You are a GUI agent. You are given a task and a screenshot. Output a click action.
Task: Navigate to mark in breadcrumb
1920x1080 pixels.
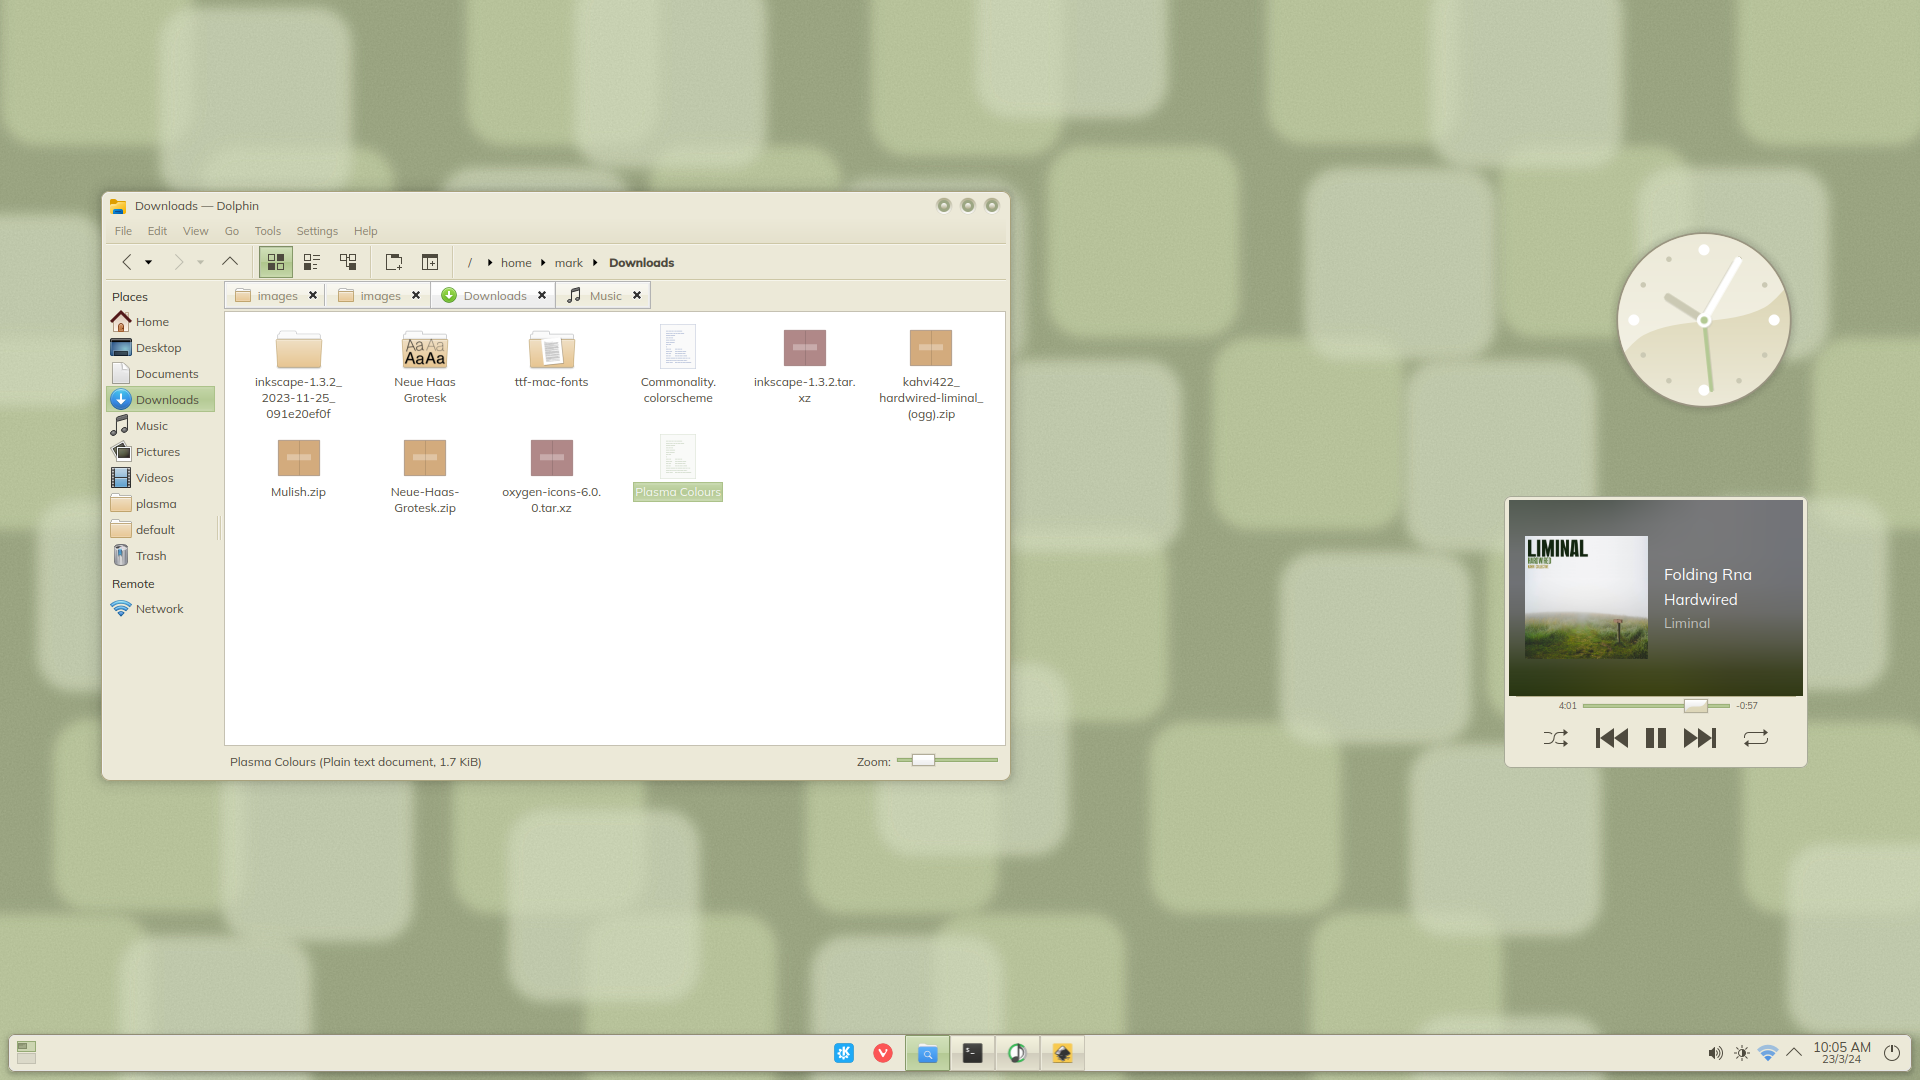pyautogui.click(x=569, y=263)
